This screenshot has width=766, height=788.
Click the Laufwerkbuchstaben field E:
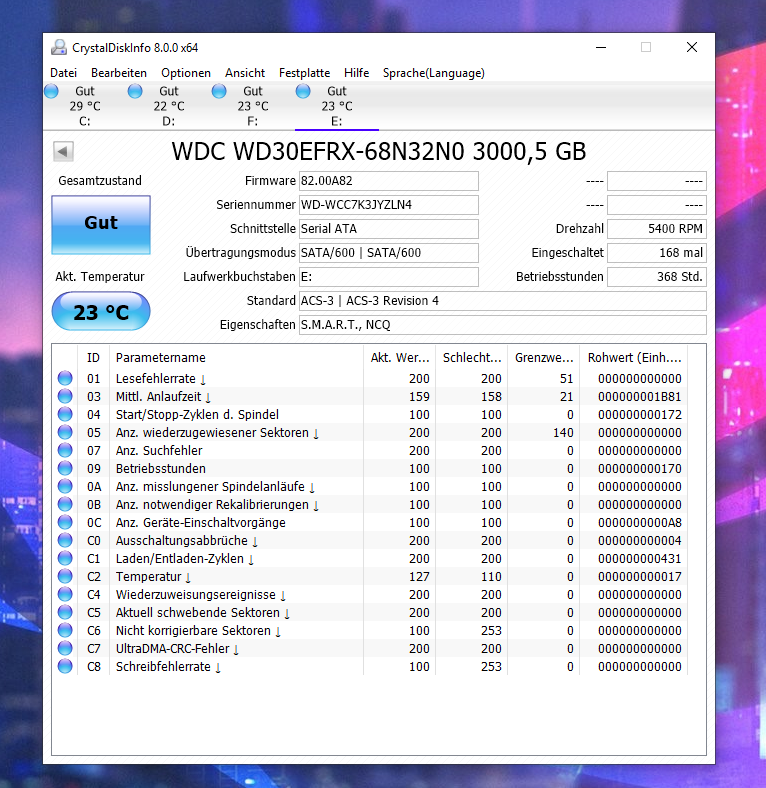click(389, 277)
